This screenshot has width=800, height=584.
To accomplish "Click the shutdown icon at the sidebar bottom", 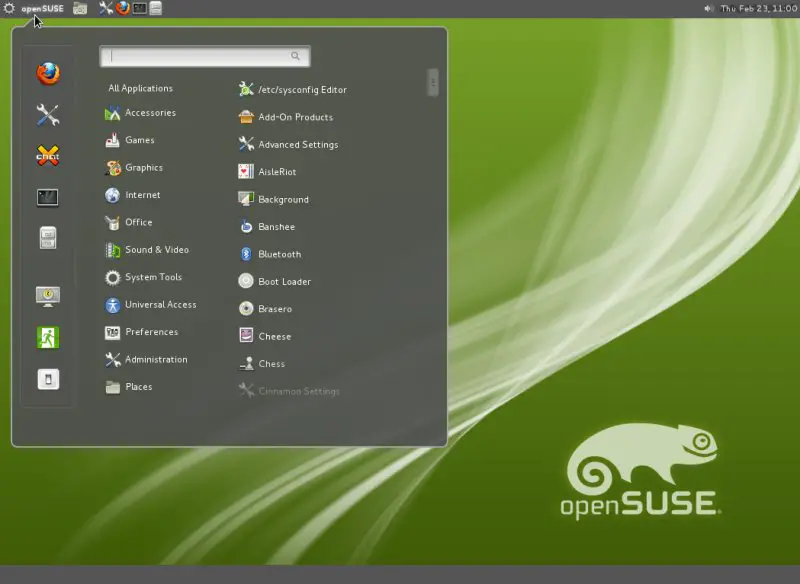I will (48, 379).
